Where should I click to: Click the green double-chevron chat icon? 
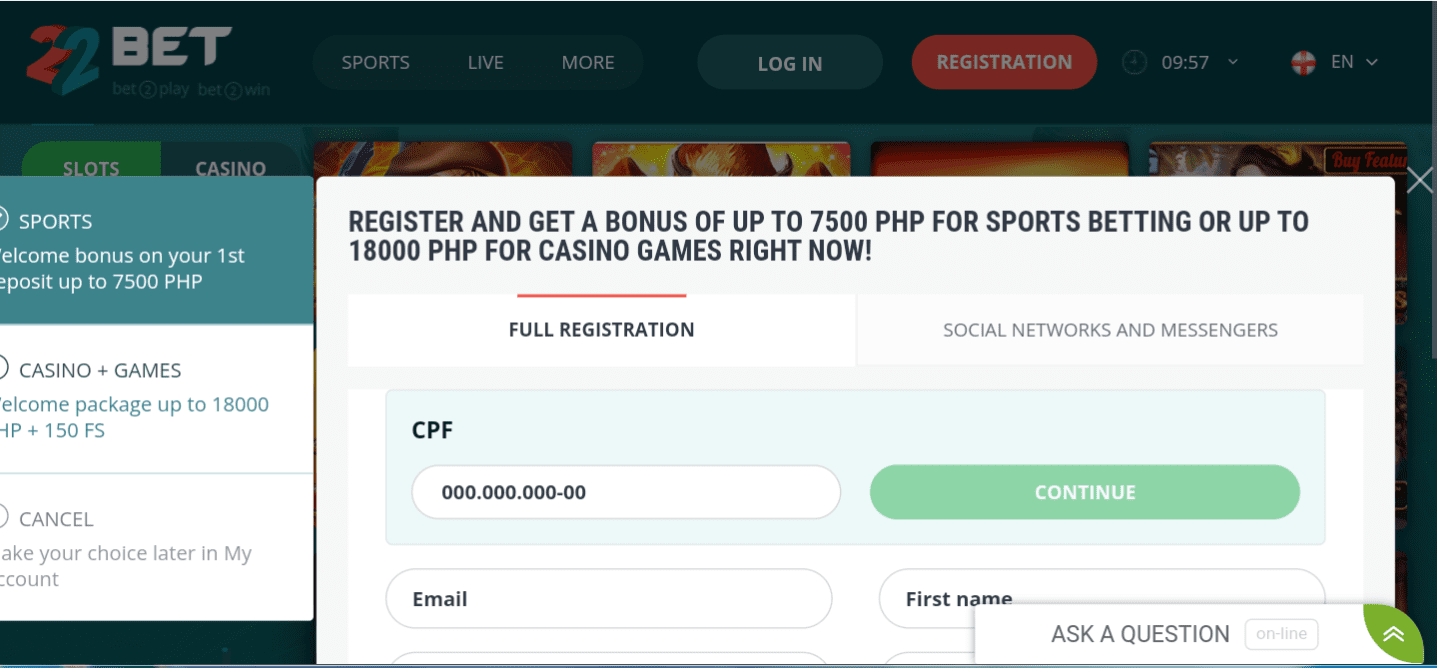click(1393, 634)
